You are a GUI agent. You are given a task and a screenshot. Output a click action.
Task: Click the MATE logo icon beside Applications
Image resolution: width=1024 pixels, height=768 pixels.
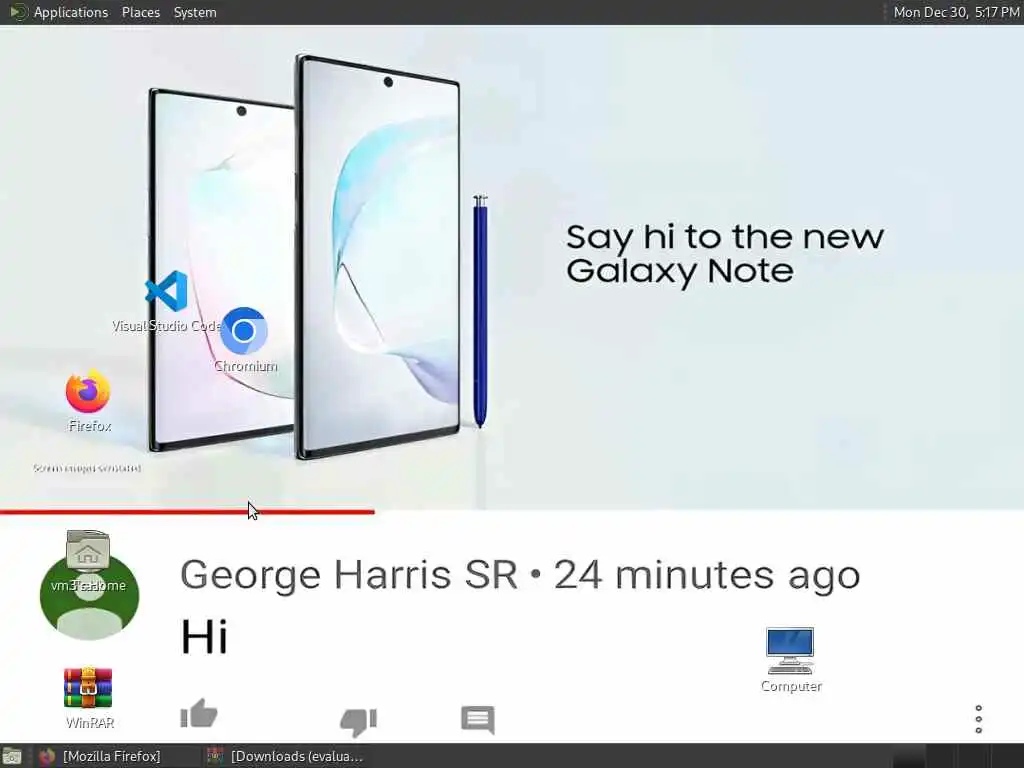18,12
